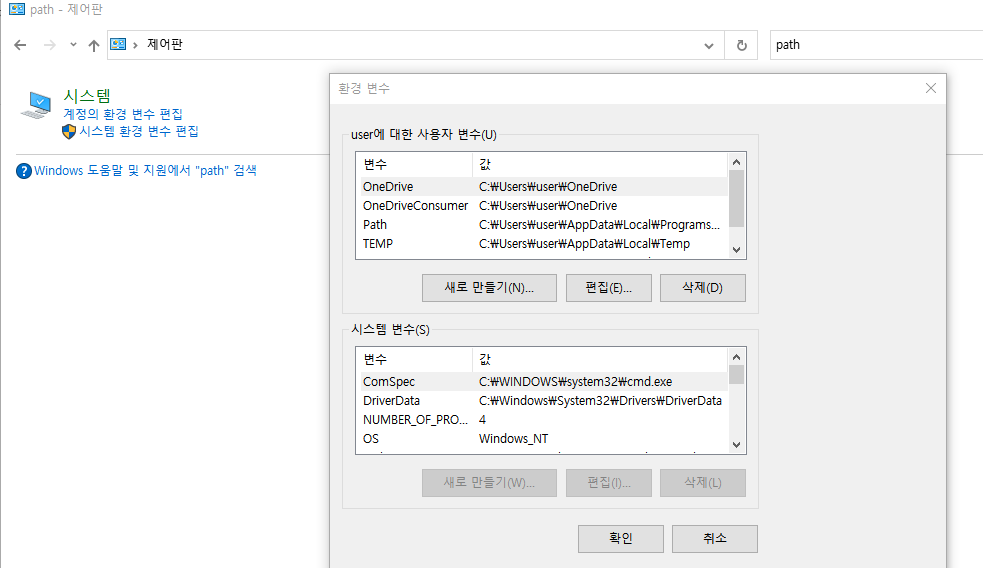Click the blue help question mark icon
This screenshot has width=983, height=568.
[24, 171]
